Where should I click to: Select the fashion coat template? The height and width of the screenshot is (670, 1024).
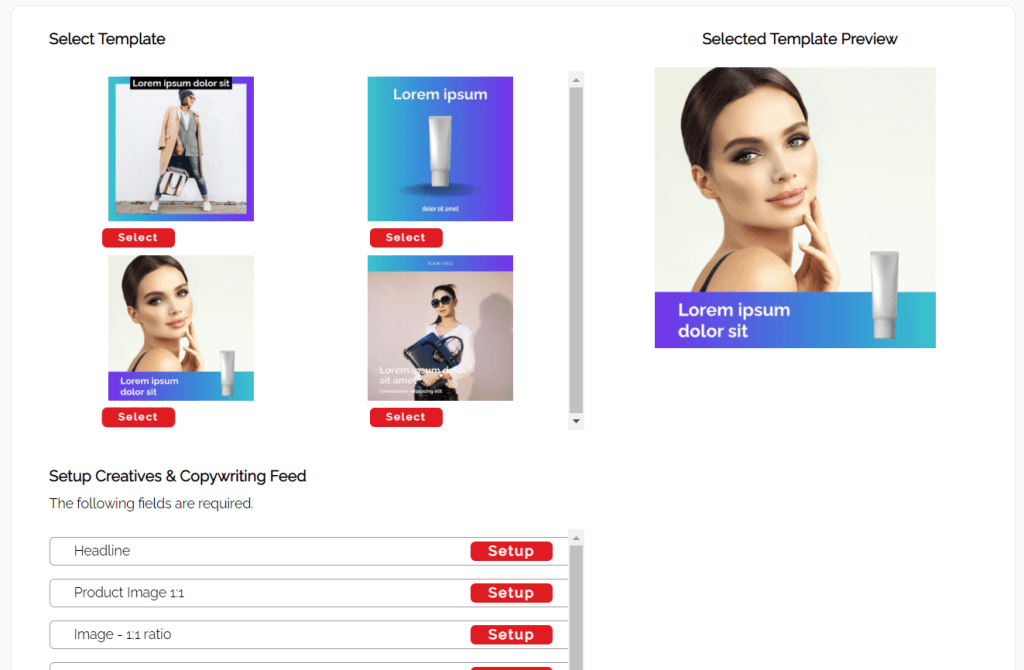pos(138,238)
